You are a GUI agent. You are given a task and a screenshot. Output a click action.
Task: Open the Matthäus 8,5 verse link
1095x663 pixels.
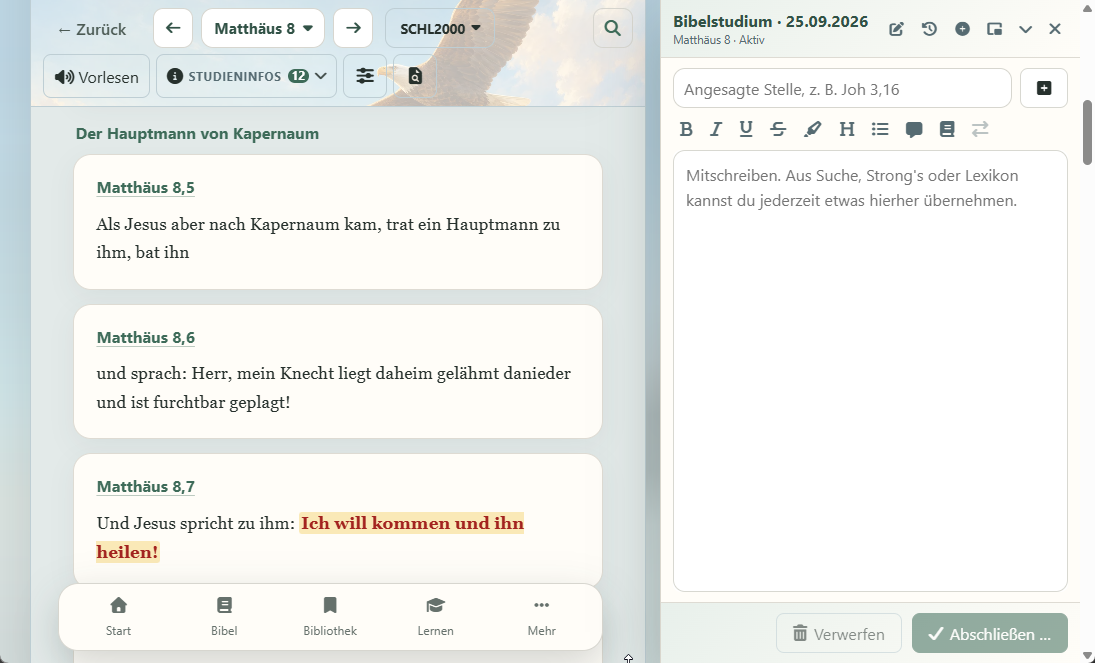pyautogui.click(x=145, y=187)
